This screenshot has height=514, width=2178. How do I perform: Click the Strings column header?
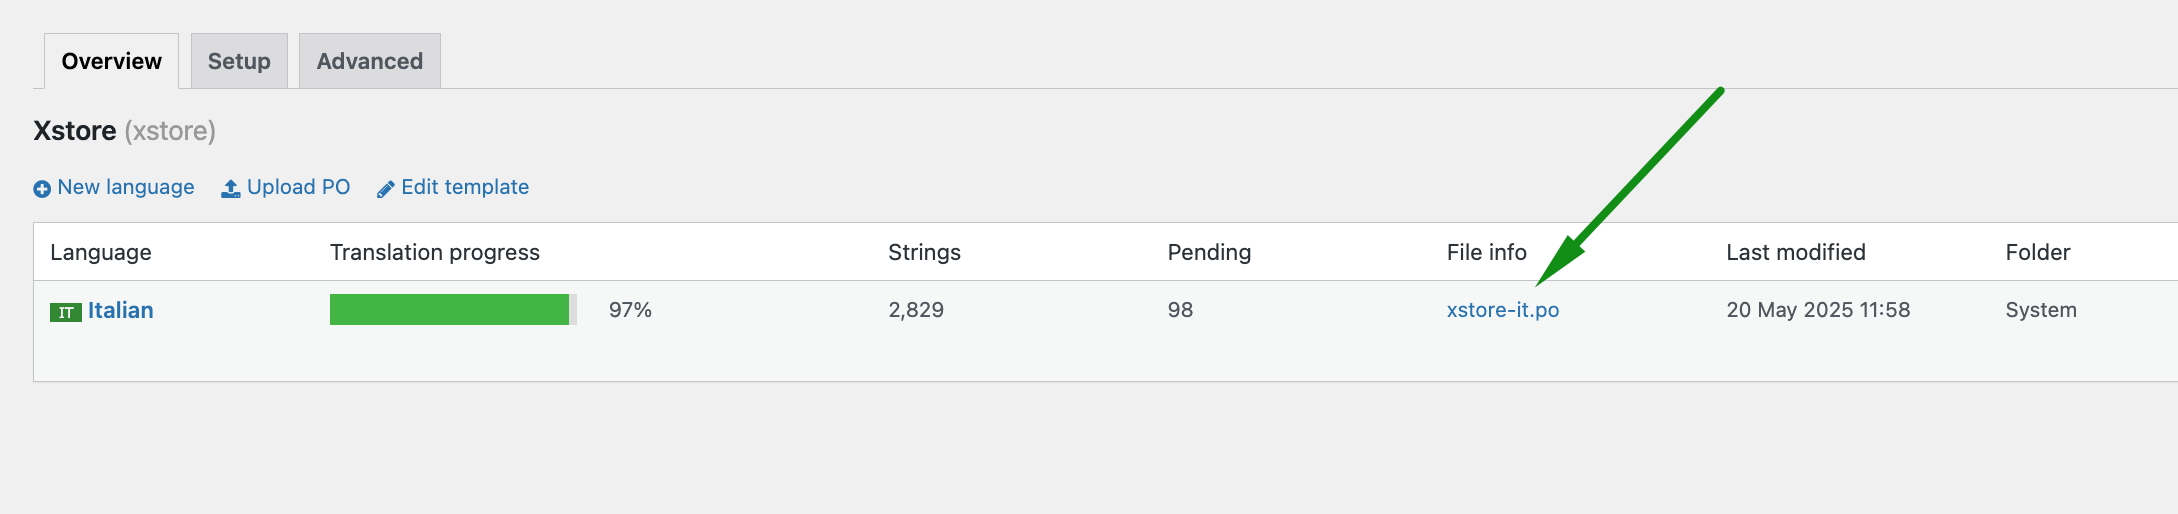(x=924, y=252)
